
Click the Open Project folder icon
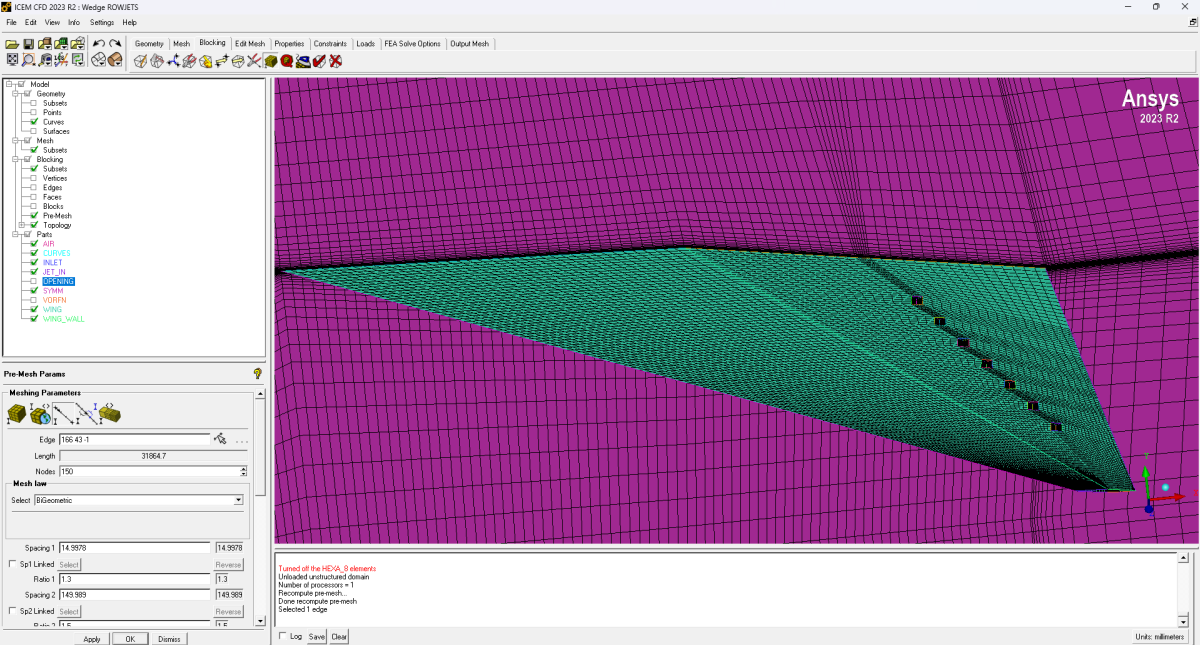[x=12, y=44]
